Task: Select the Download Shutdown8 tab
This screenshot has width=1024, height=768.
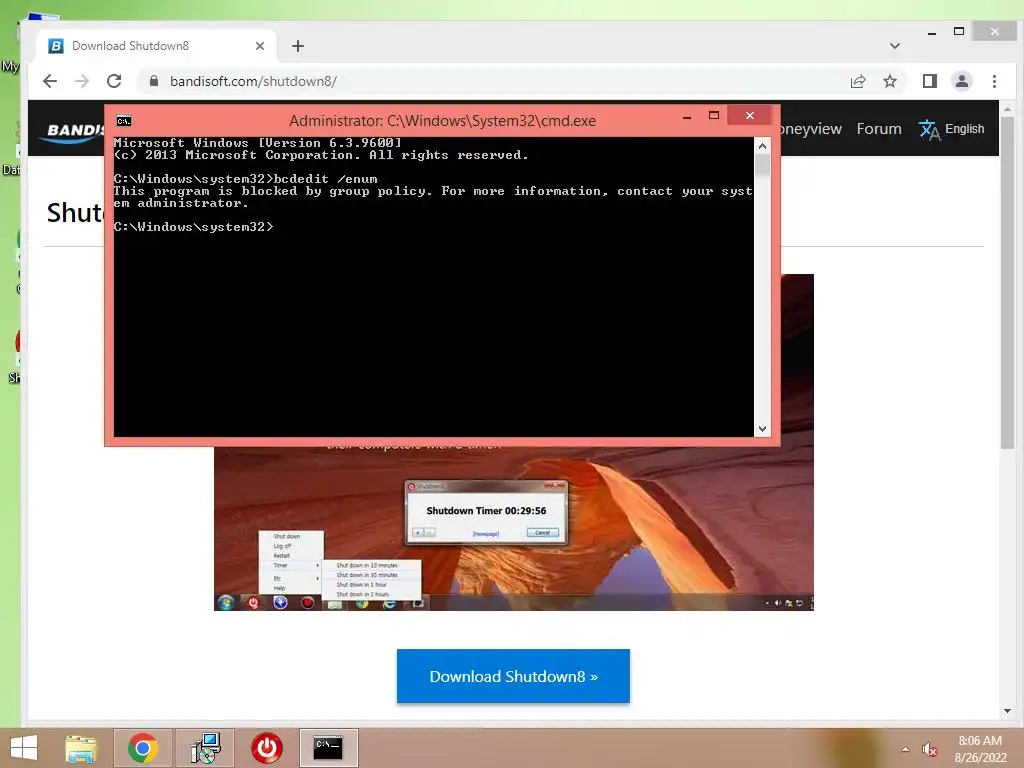Action: click(157, 46)
